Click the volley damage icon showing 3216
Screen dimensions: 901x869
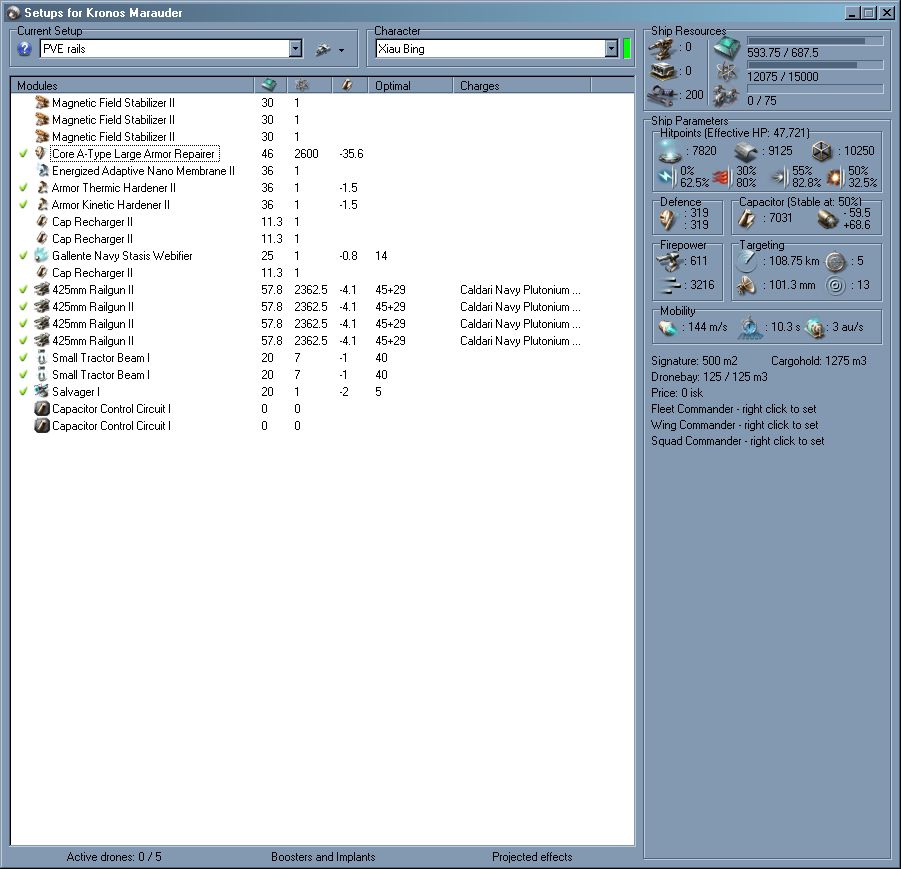[x=670, y=284]
